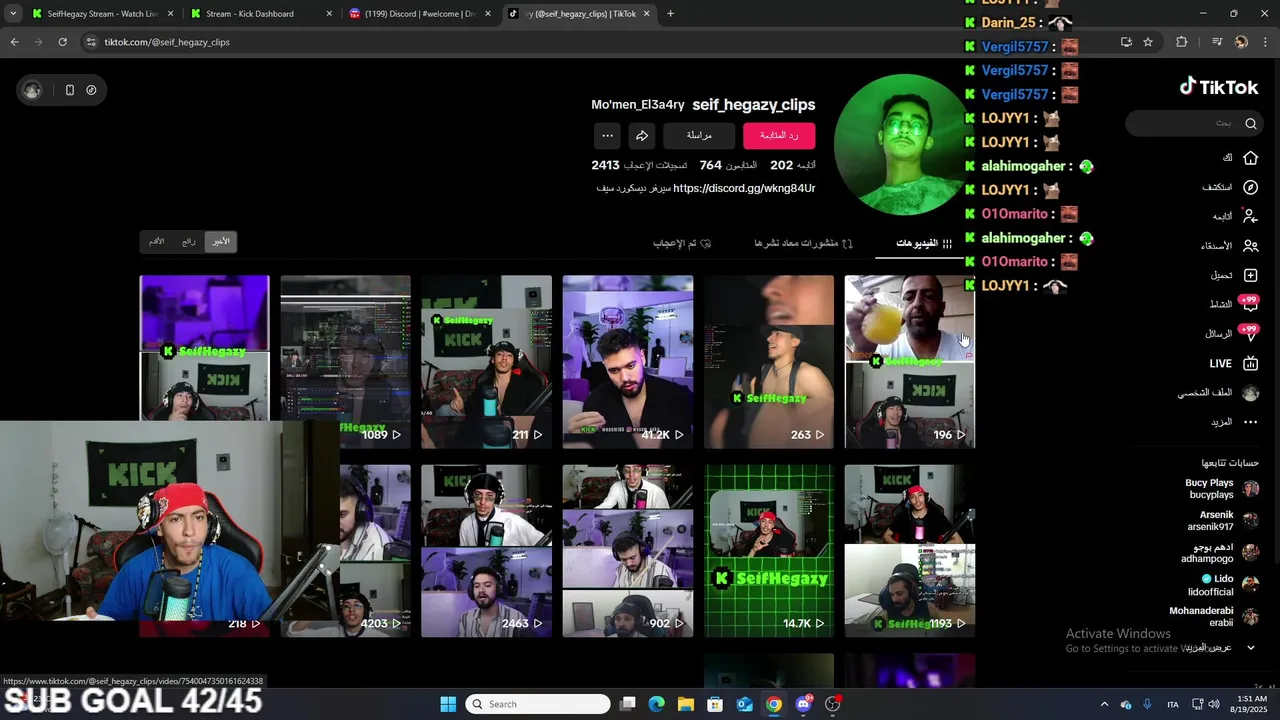Bookmark this page with star icon
The image size is (1280, 720).
point(1148,42)
